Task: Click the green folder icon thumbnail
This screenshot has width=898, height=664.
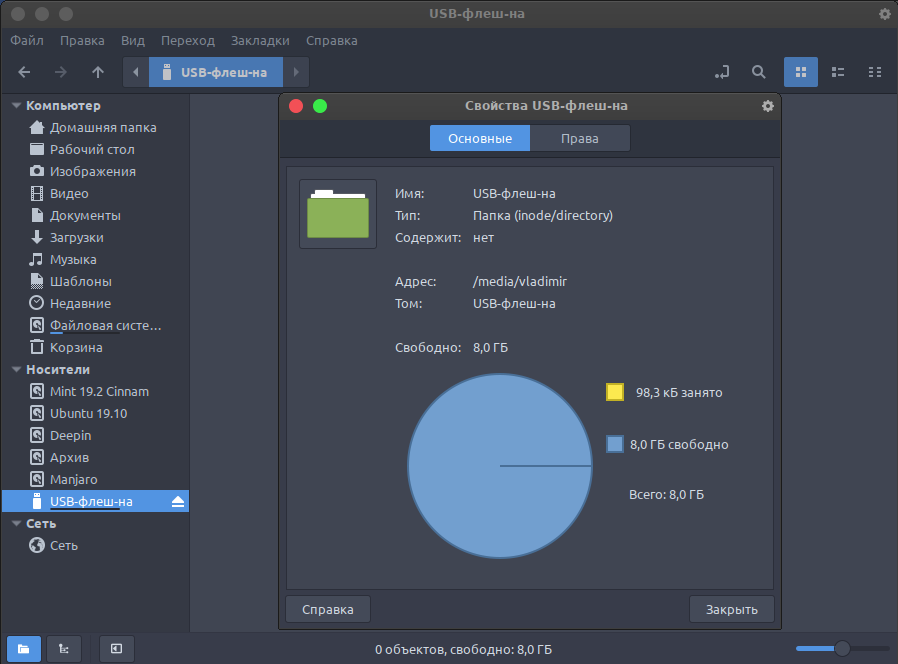Action: [x=338, y=214]
